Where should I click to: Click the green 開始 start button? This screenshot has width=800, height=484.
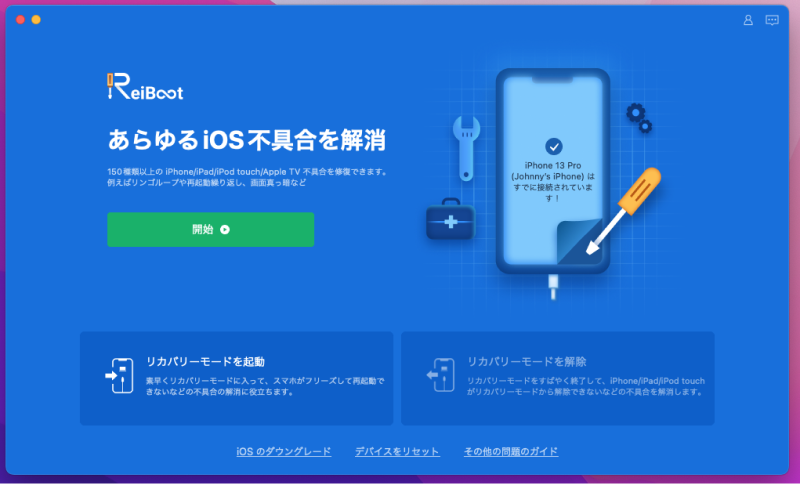coord(211,230)
